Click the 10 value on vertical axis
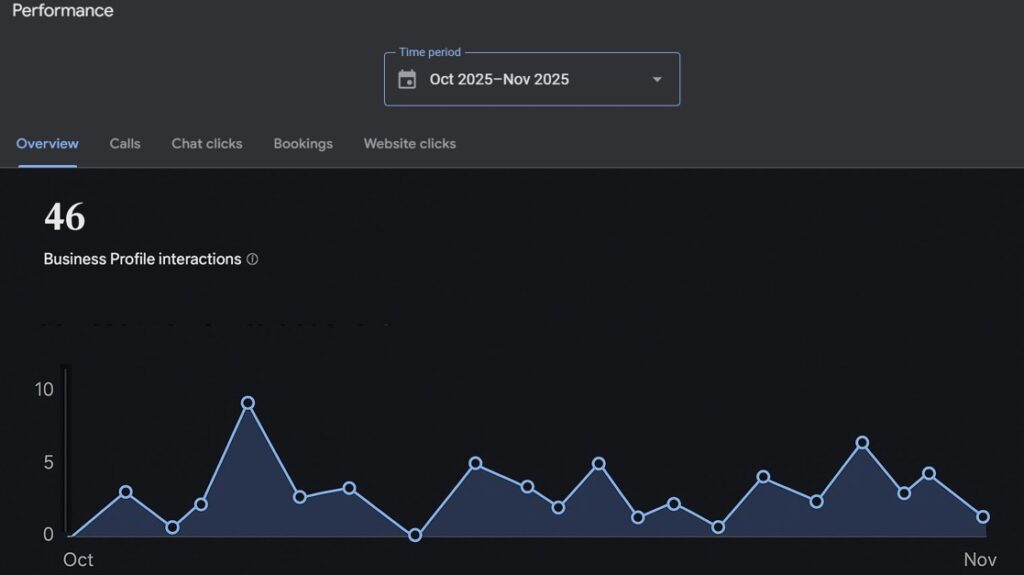 pyautogui.click(x=44, y=389)
